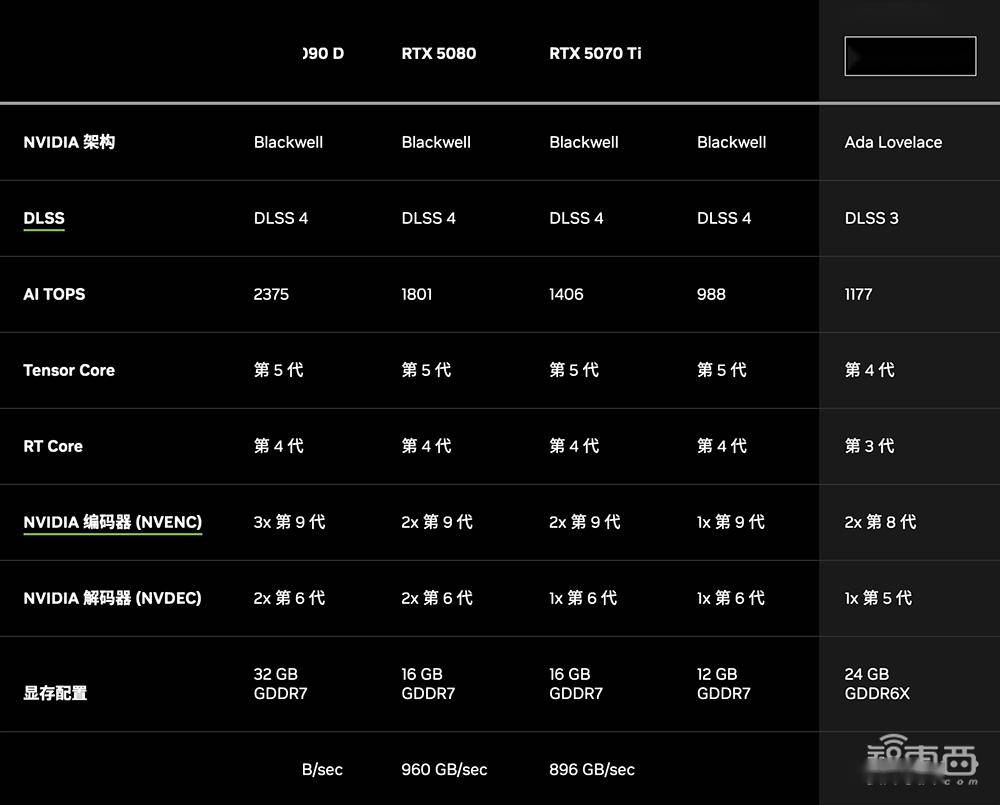Select Tensor Core 第 4 代 in Ada Lovelace column

(x=869, y=370)
